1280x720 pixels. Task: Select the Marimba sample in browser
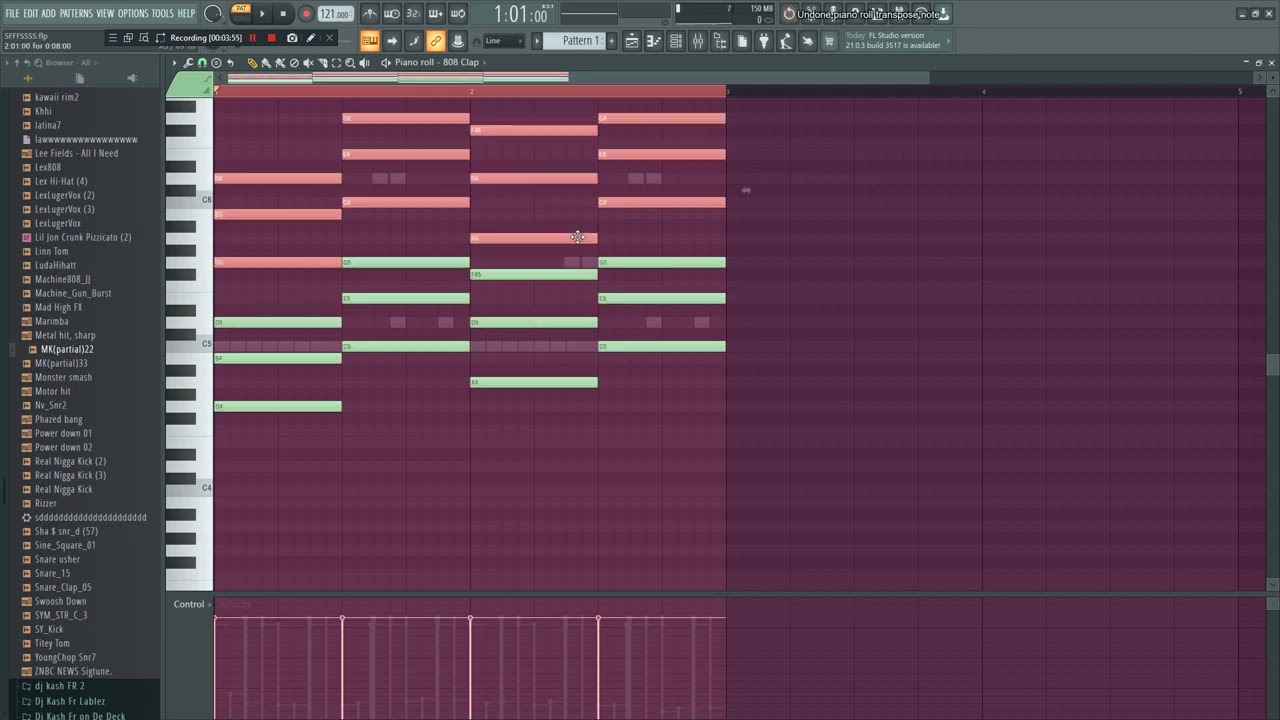pyautogui.click(x=51, y=321)
